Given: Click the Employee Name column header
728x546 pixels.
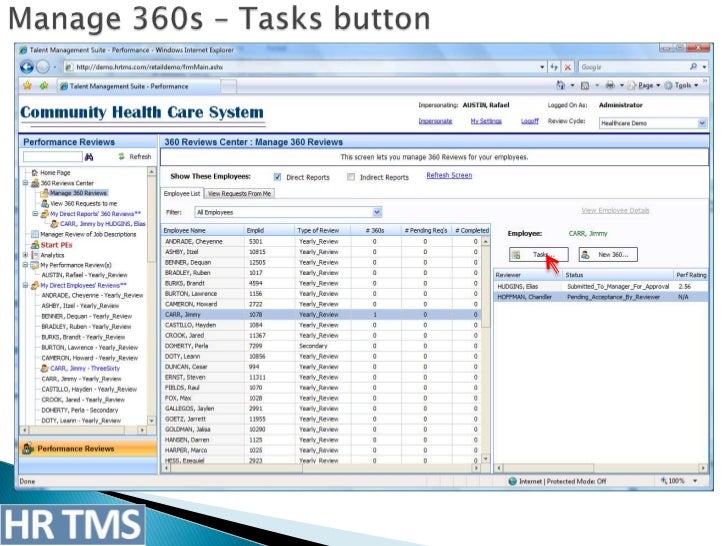Looking at the screenshot, I should [x=203, y=230].
